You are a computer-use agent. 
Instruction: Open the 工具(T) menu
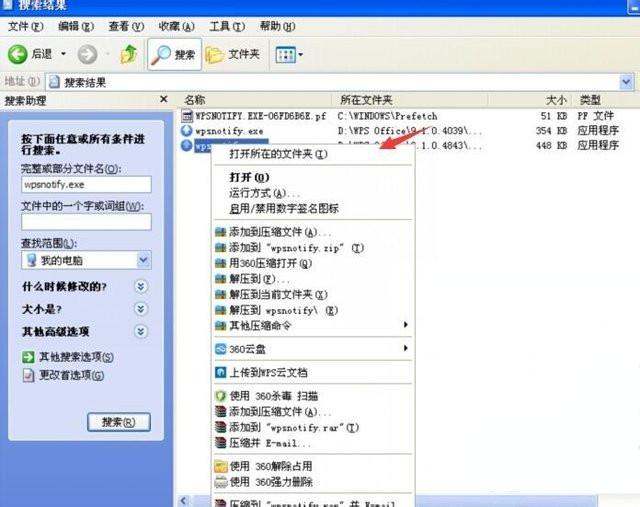tap(227, 27)
